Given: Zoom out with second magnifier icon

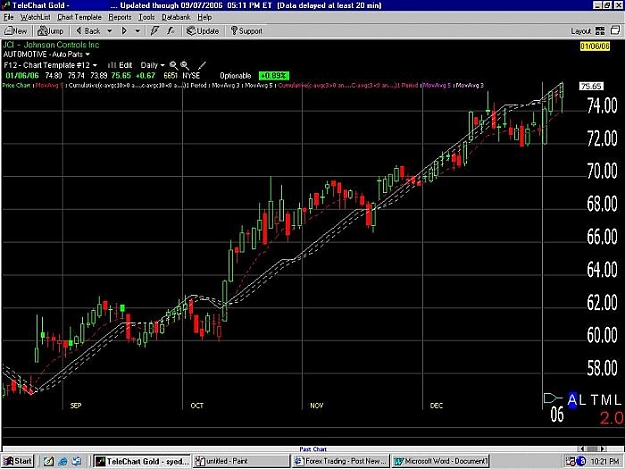Looking at the screenshot, I should 184,65.
